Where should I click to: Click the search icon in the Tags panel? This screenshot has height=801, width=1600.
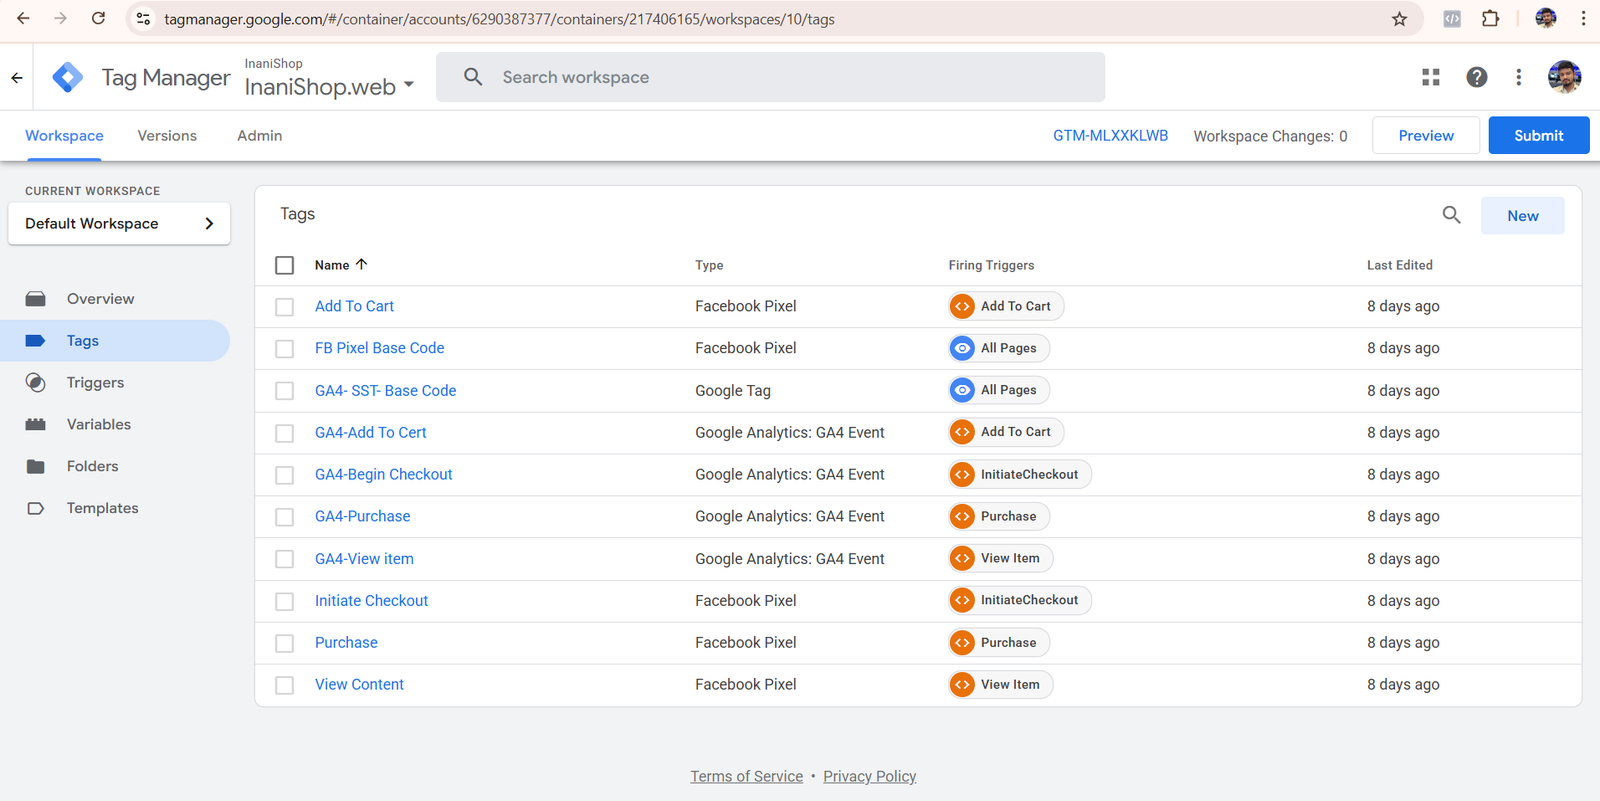(1451, 215)
